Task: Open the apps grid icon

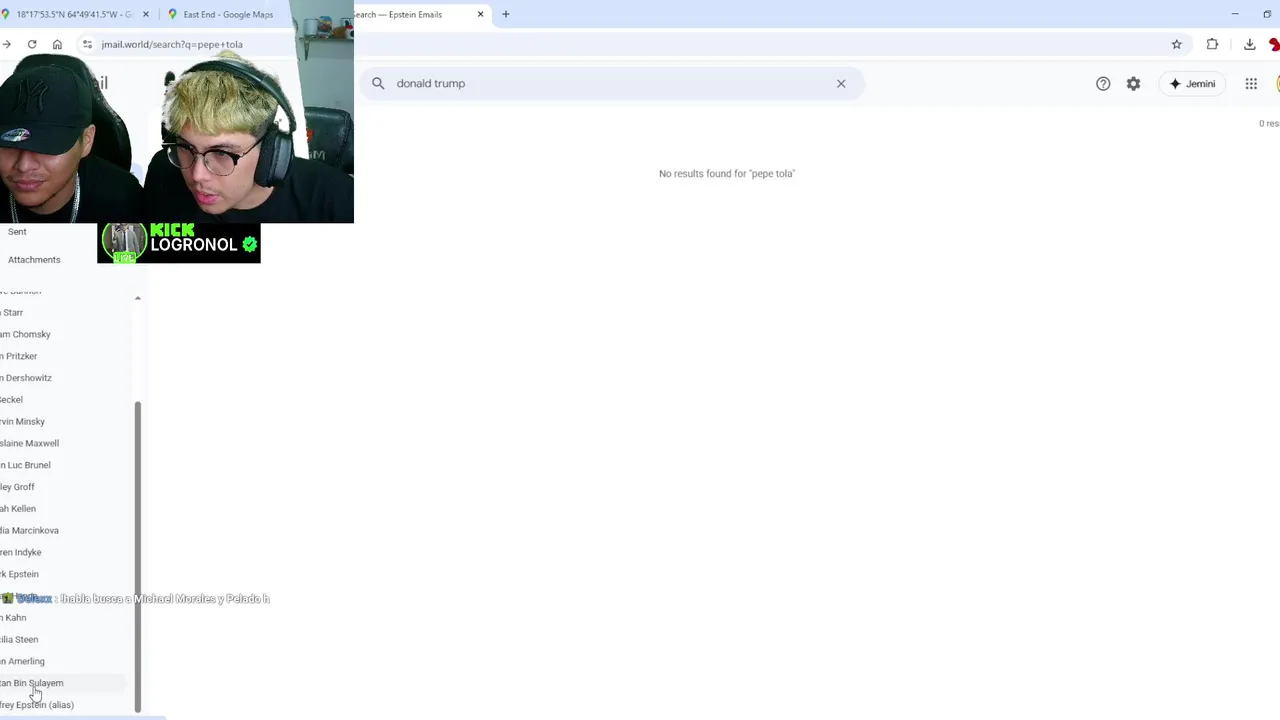Action: click(1251, 84)
